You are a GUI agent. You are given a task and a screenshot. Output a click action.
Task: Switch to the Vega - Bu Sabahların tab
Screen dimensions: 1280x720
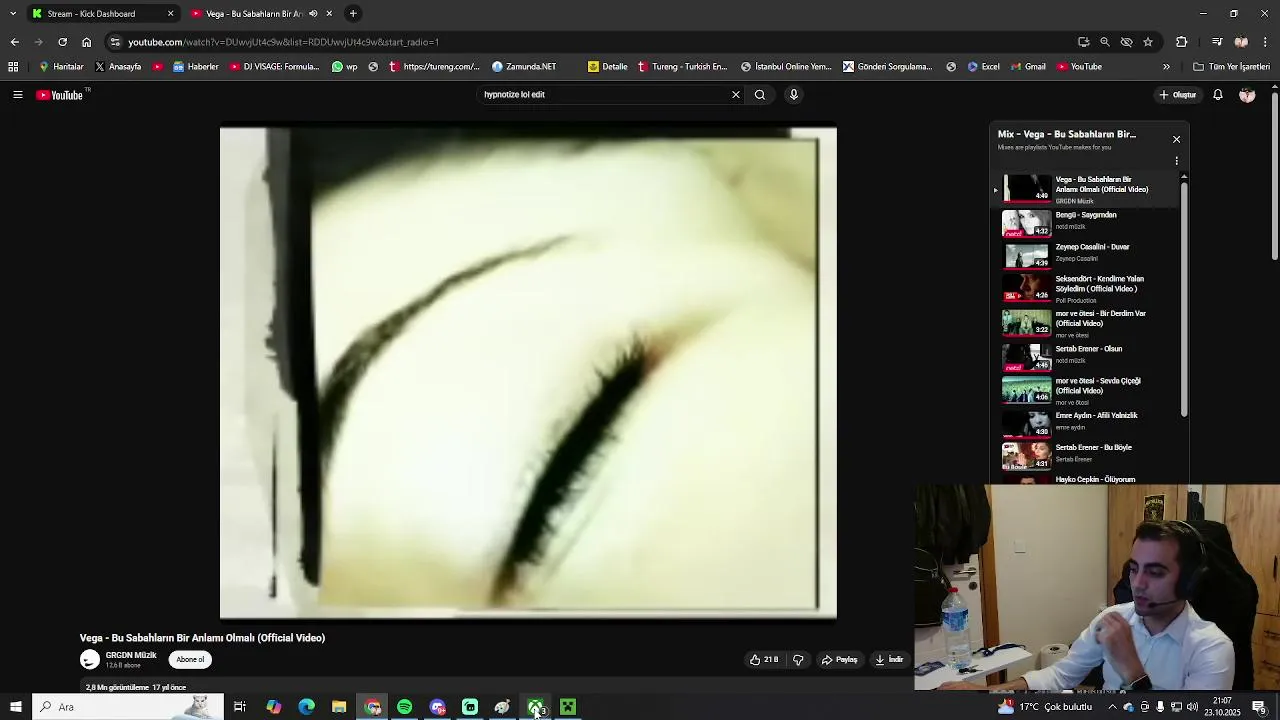pos(263,14)
